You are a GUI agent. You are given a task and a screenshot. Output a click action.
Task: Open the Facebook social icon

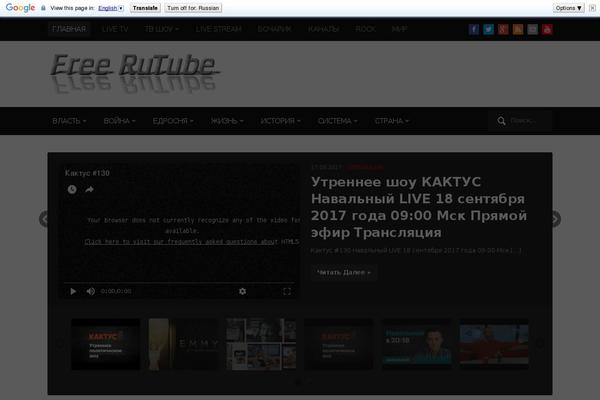(474, 29)
